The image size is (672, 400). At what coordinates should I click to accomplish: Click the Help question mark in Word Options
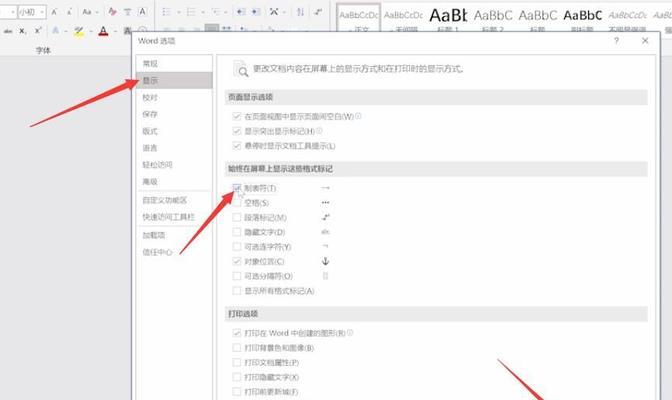(x=616, y=41)
